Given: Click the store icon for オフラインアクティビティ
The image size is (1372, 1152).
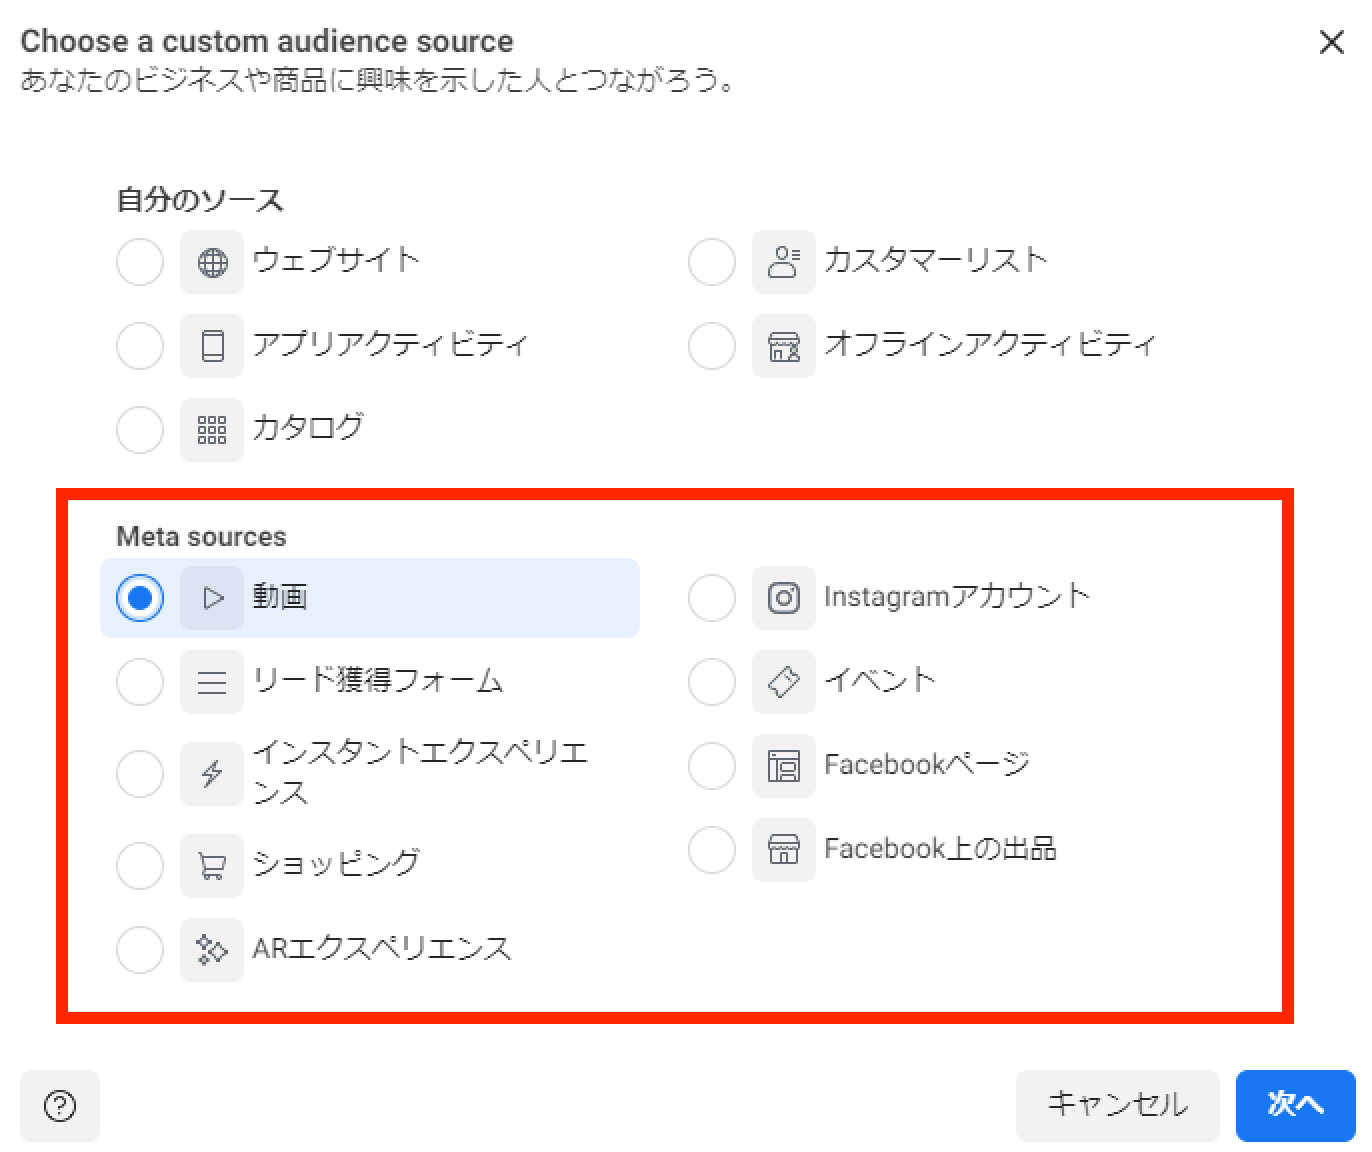Looking at the screenshot, I should (783, 346).
